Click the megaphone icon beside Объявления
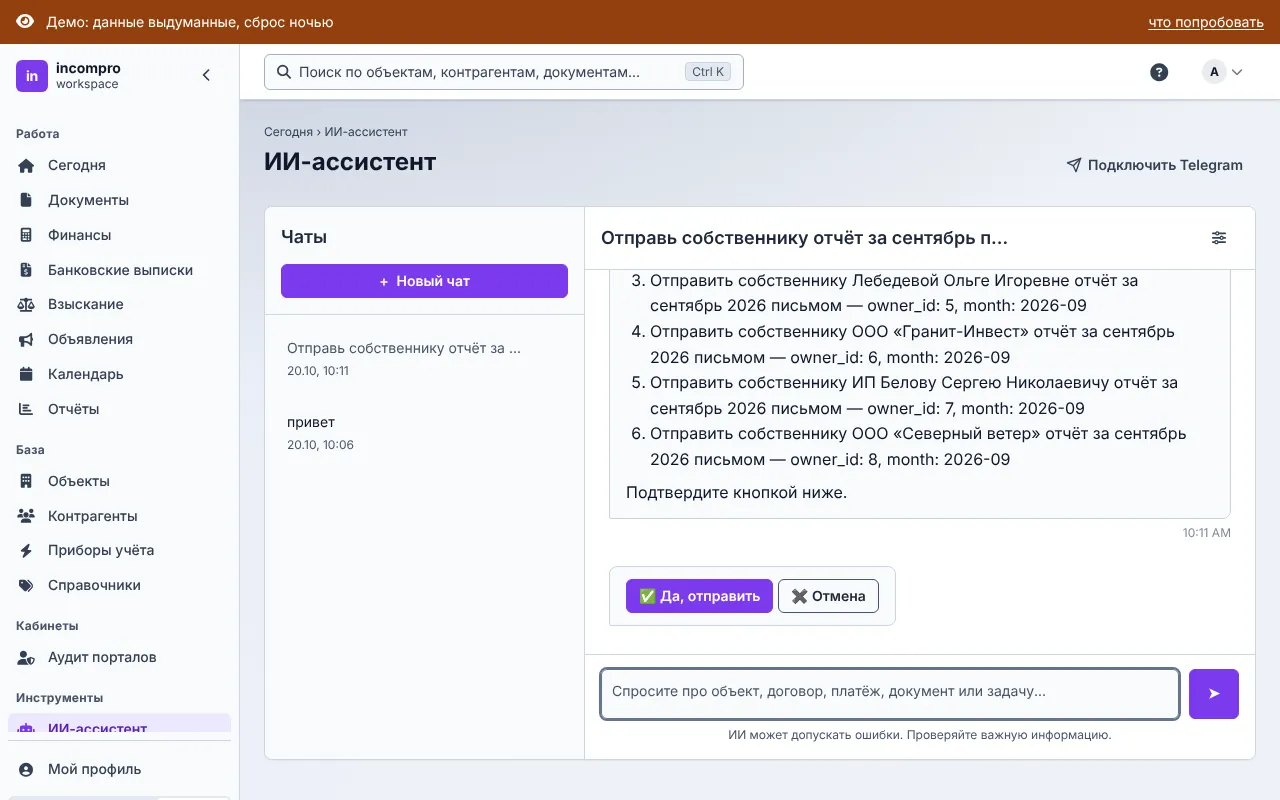 [x=27, y=339]
